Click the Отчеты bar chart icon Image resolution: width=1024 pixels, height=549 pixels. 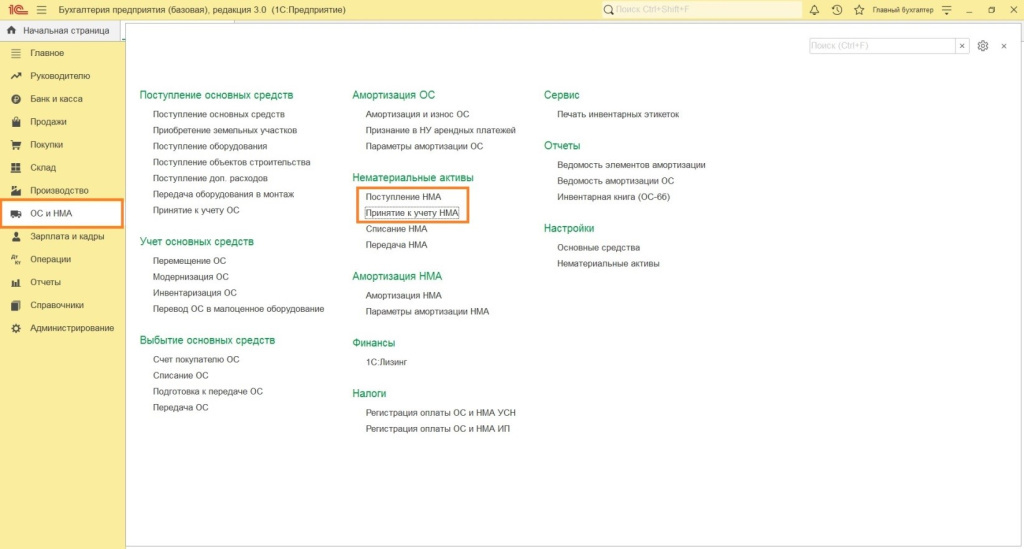click(x=16, y=282)
